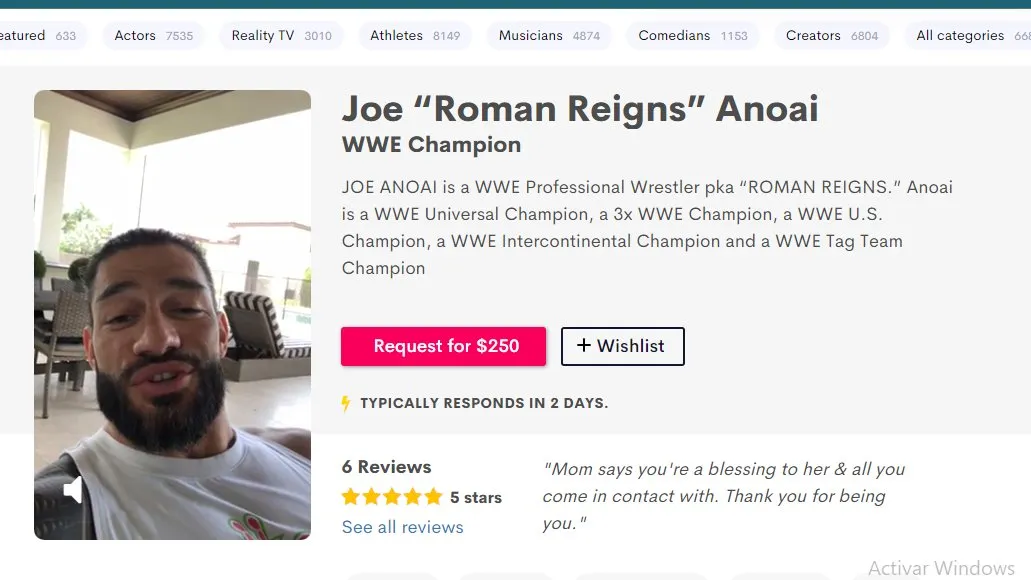Browse the Athletes category
This screenshot has height=580, width=1031.
(415, 36)
